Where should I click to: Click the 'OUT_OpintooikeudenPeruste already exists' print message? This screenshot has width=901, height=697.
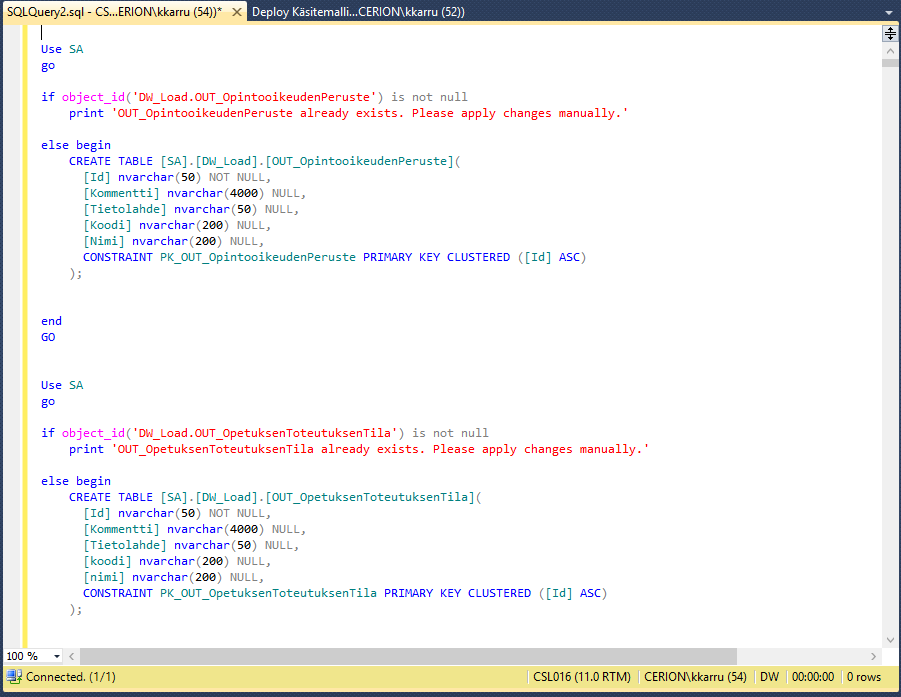(x=372, y=113)
